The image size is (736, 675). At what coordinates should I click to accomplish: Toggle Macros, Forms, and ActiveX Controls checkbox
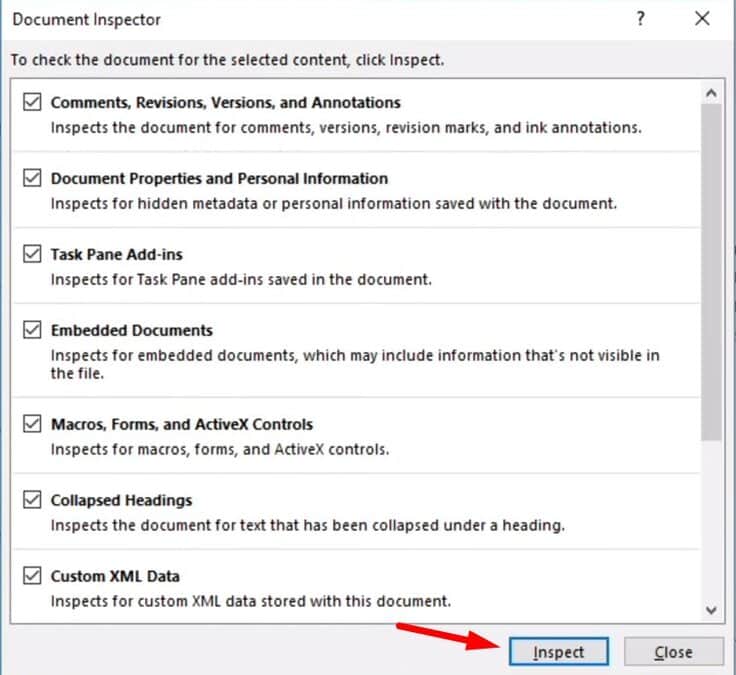32,424
